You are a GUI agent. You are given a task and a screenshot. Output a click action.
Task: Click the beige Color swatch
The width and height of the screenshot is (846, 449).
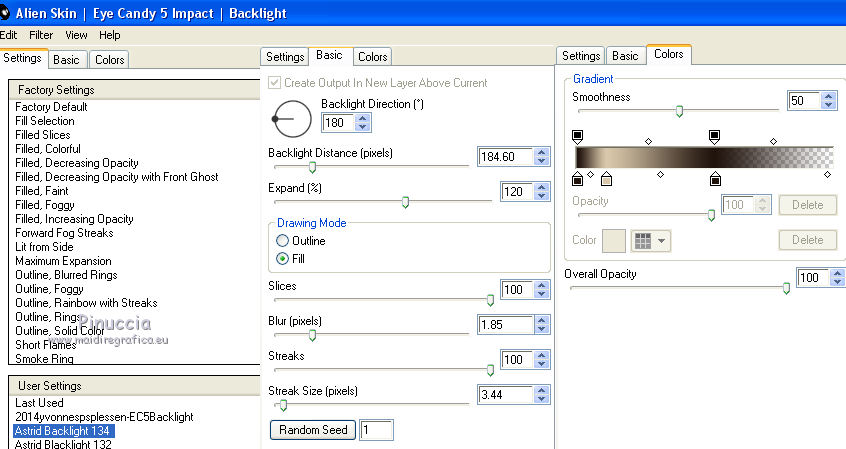click(614, 241)
